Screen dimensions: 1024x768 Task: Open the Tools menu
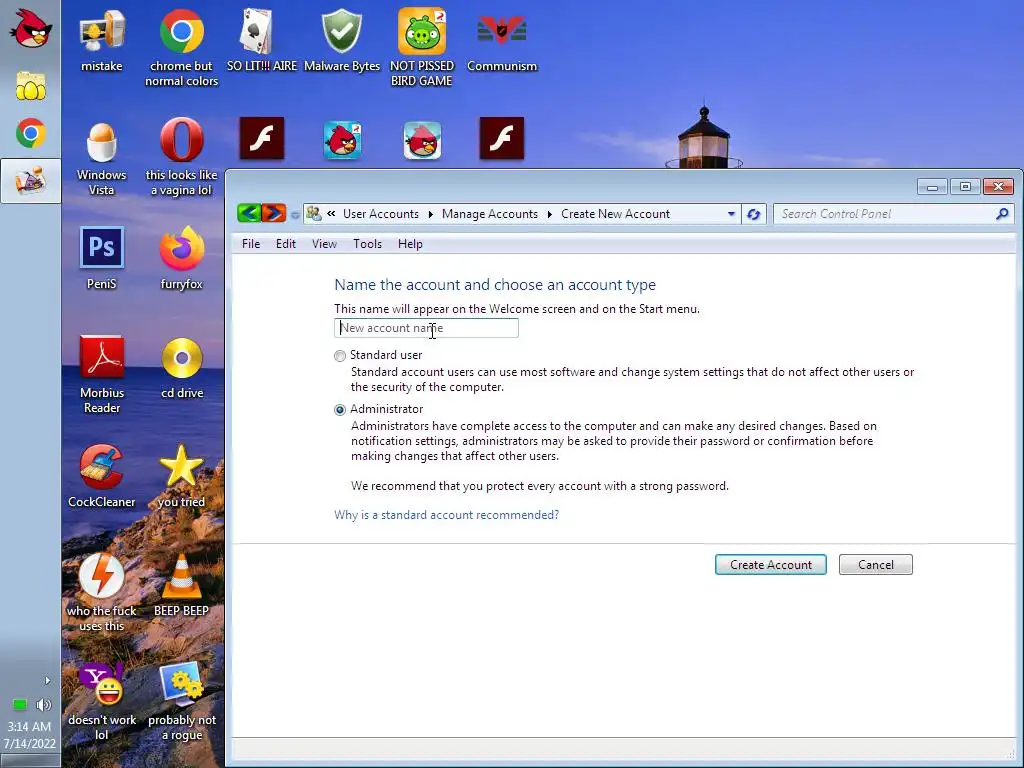[x=367, y=244]
